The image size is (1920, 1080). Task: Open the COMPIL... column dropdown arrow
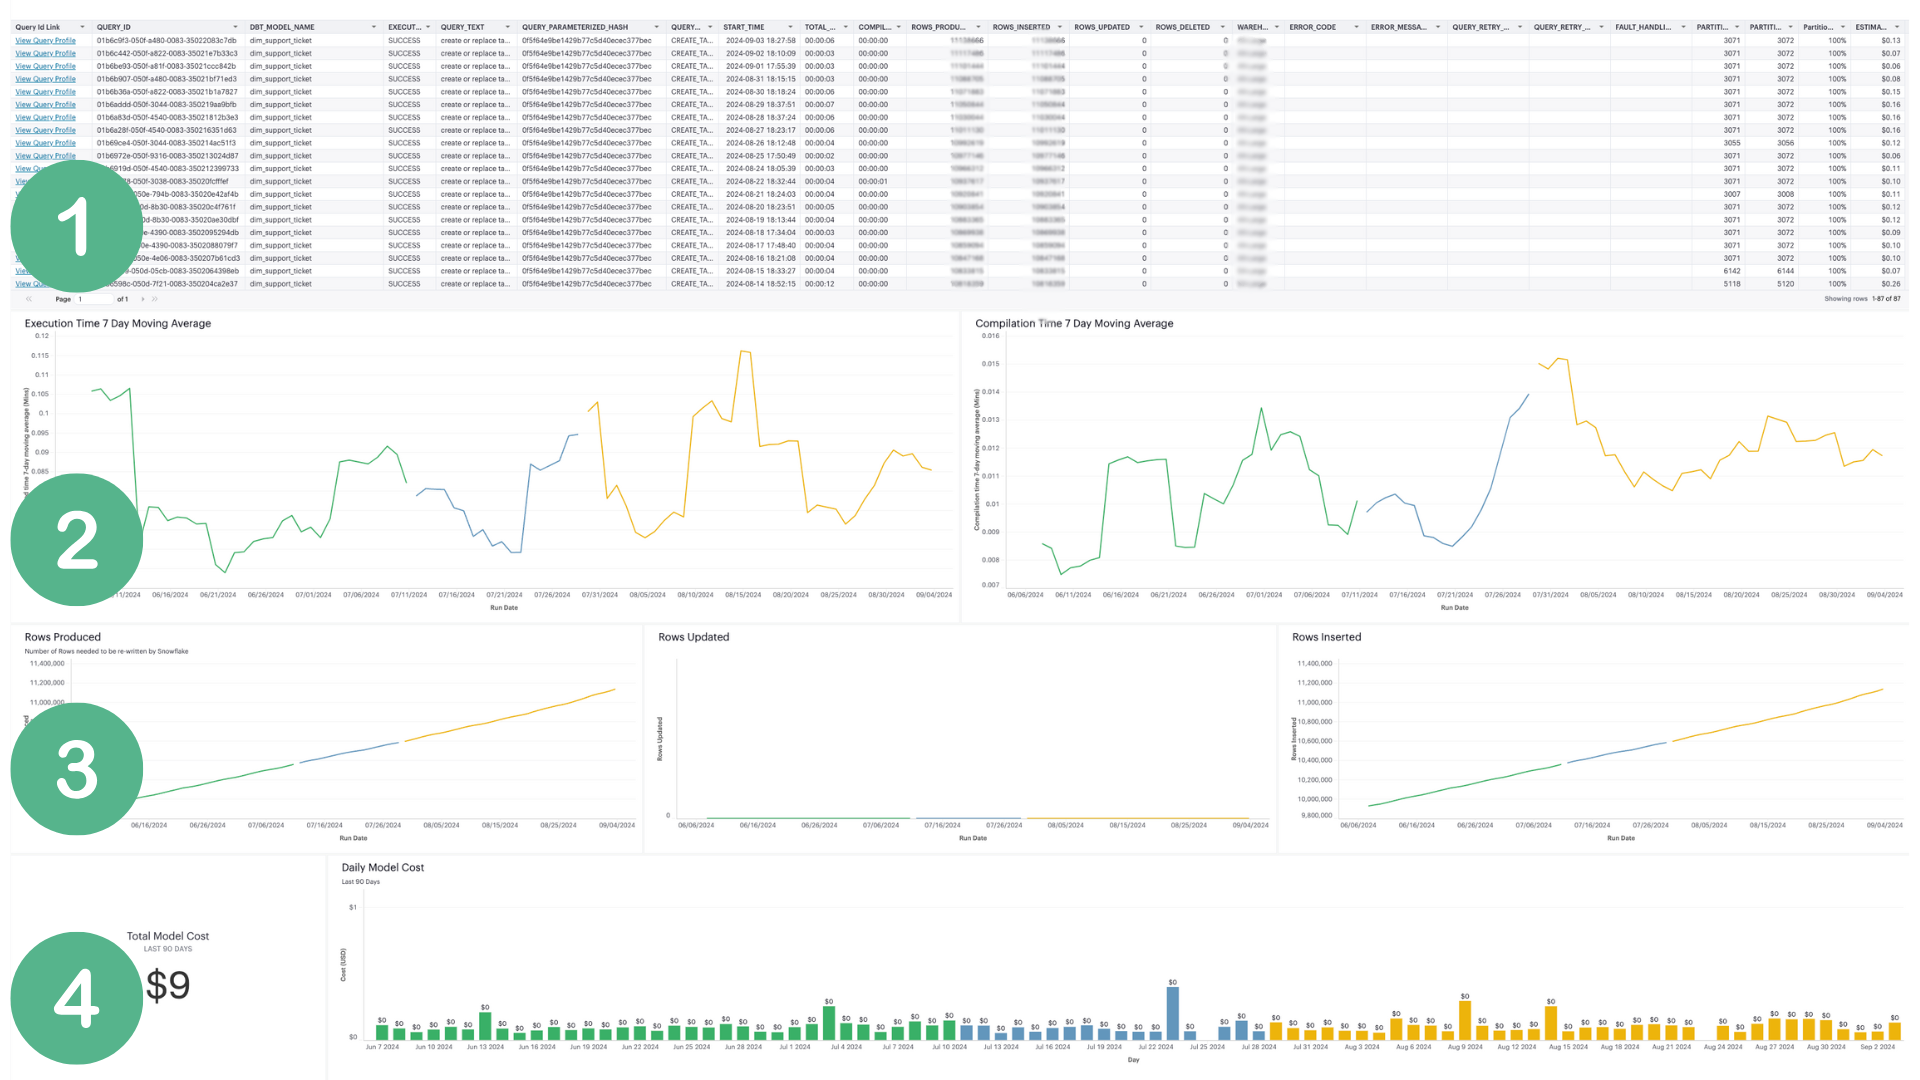click(898, 27)
